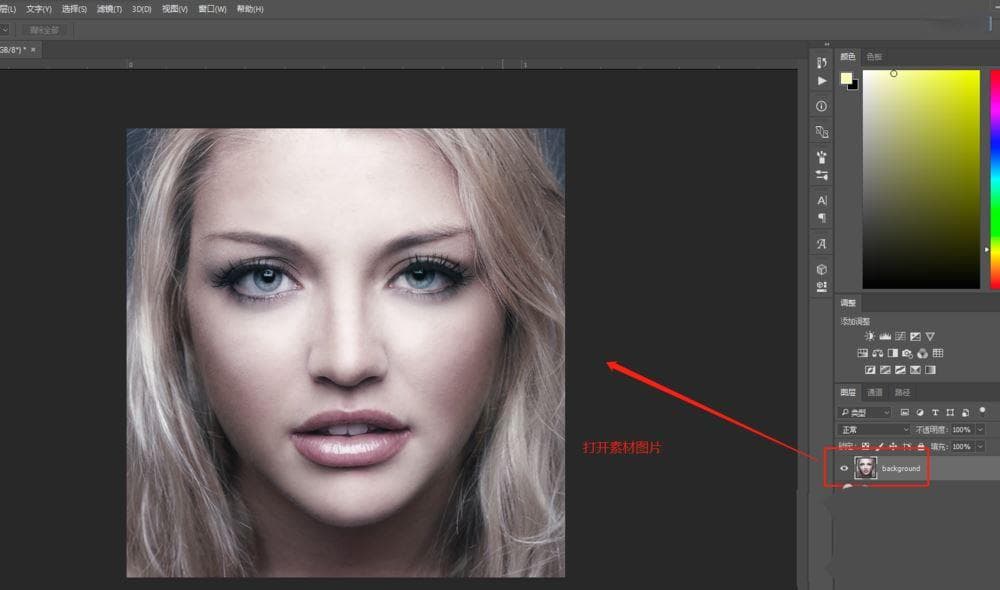Add an Exposure adjustment
Screen dimensions: 1000x590
(915, 336)
